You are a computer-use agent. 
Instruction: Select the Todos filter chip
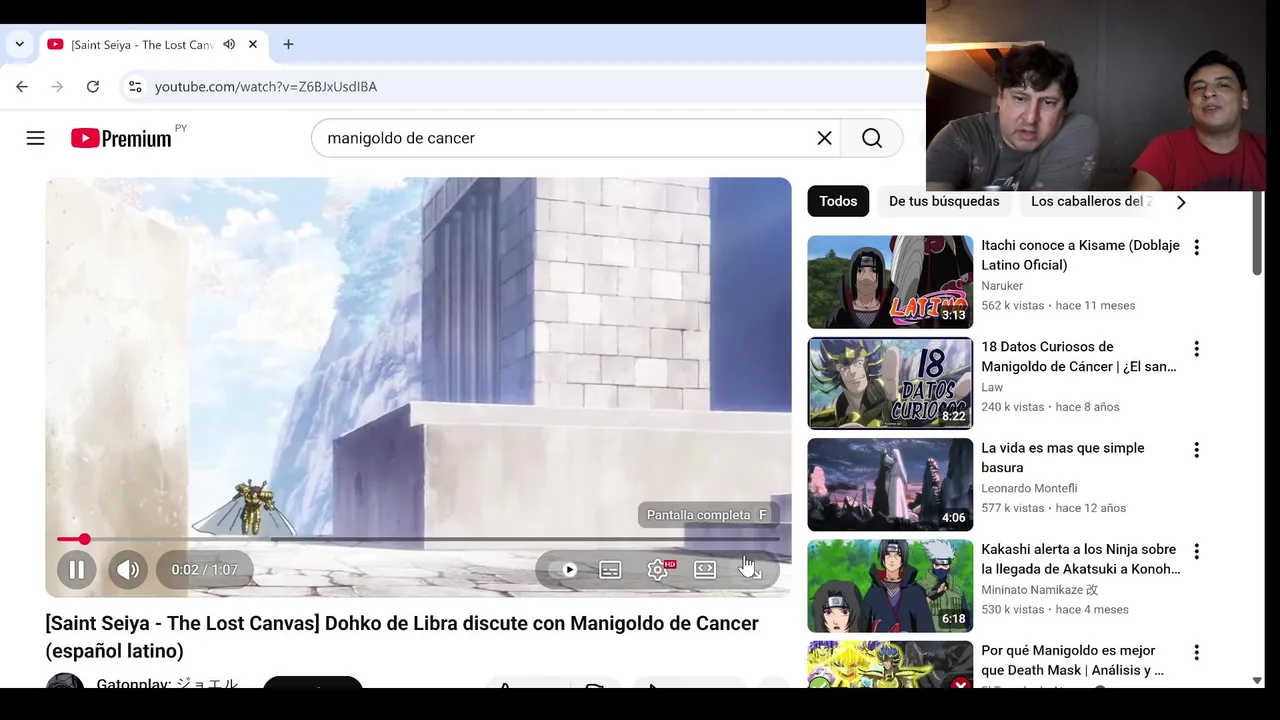838,201
